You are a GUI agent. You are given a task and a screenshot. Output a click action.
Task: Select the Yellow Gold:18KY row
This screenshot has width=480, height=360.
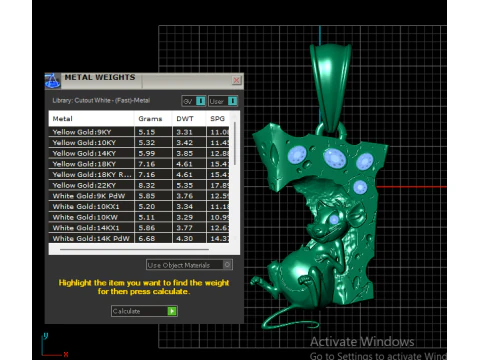click(x=139, y=164)
